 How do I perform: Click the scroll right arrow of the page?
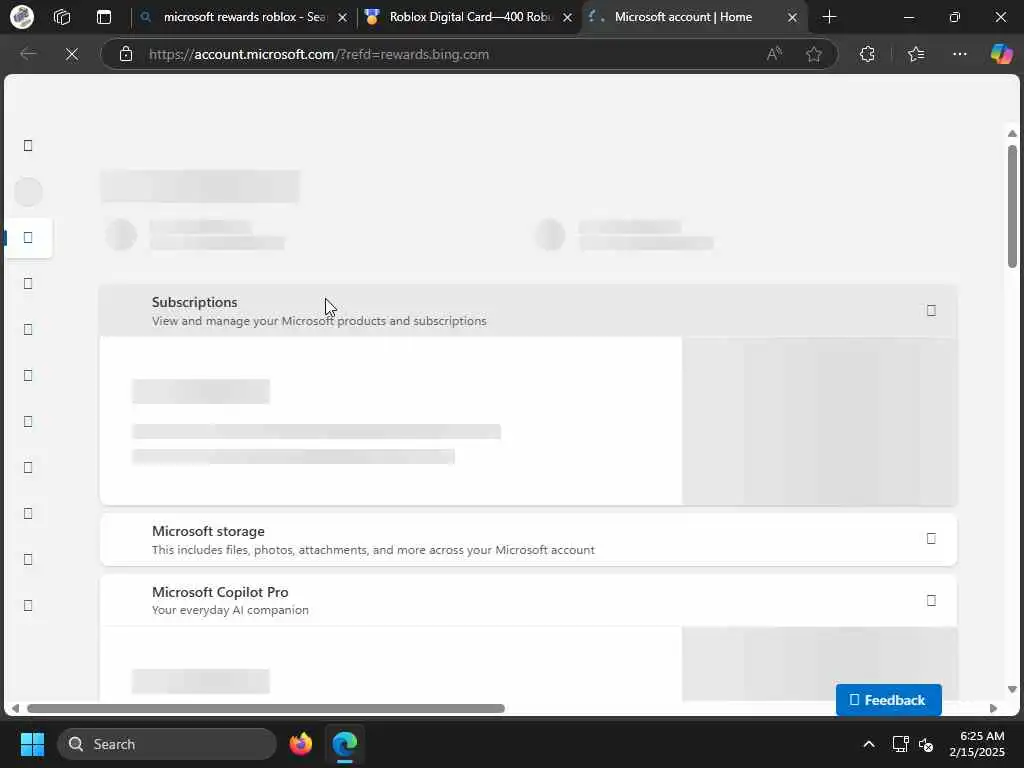(993, 709)
